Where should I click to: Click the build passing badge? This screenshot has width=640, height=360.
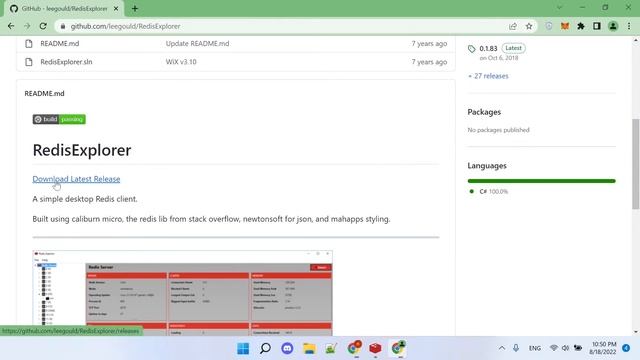(x=59, y=119)
